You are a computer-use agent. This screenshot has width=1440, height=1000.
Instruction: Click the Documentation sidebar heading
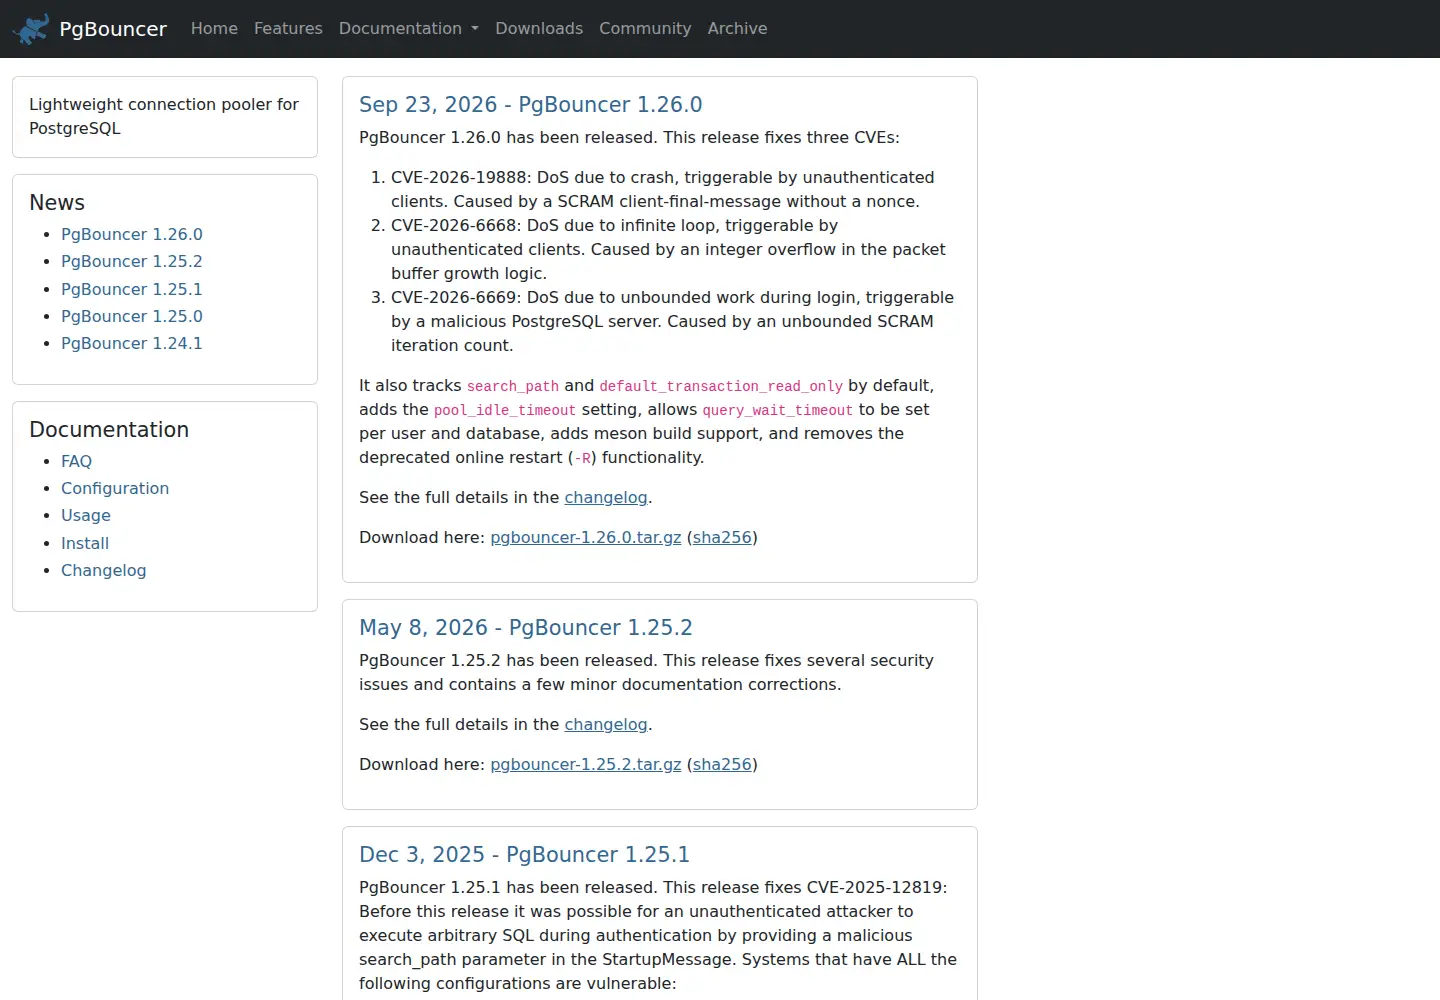(x=109, y=429)
